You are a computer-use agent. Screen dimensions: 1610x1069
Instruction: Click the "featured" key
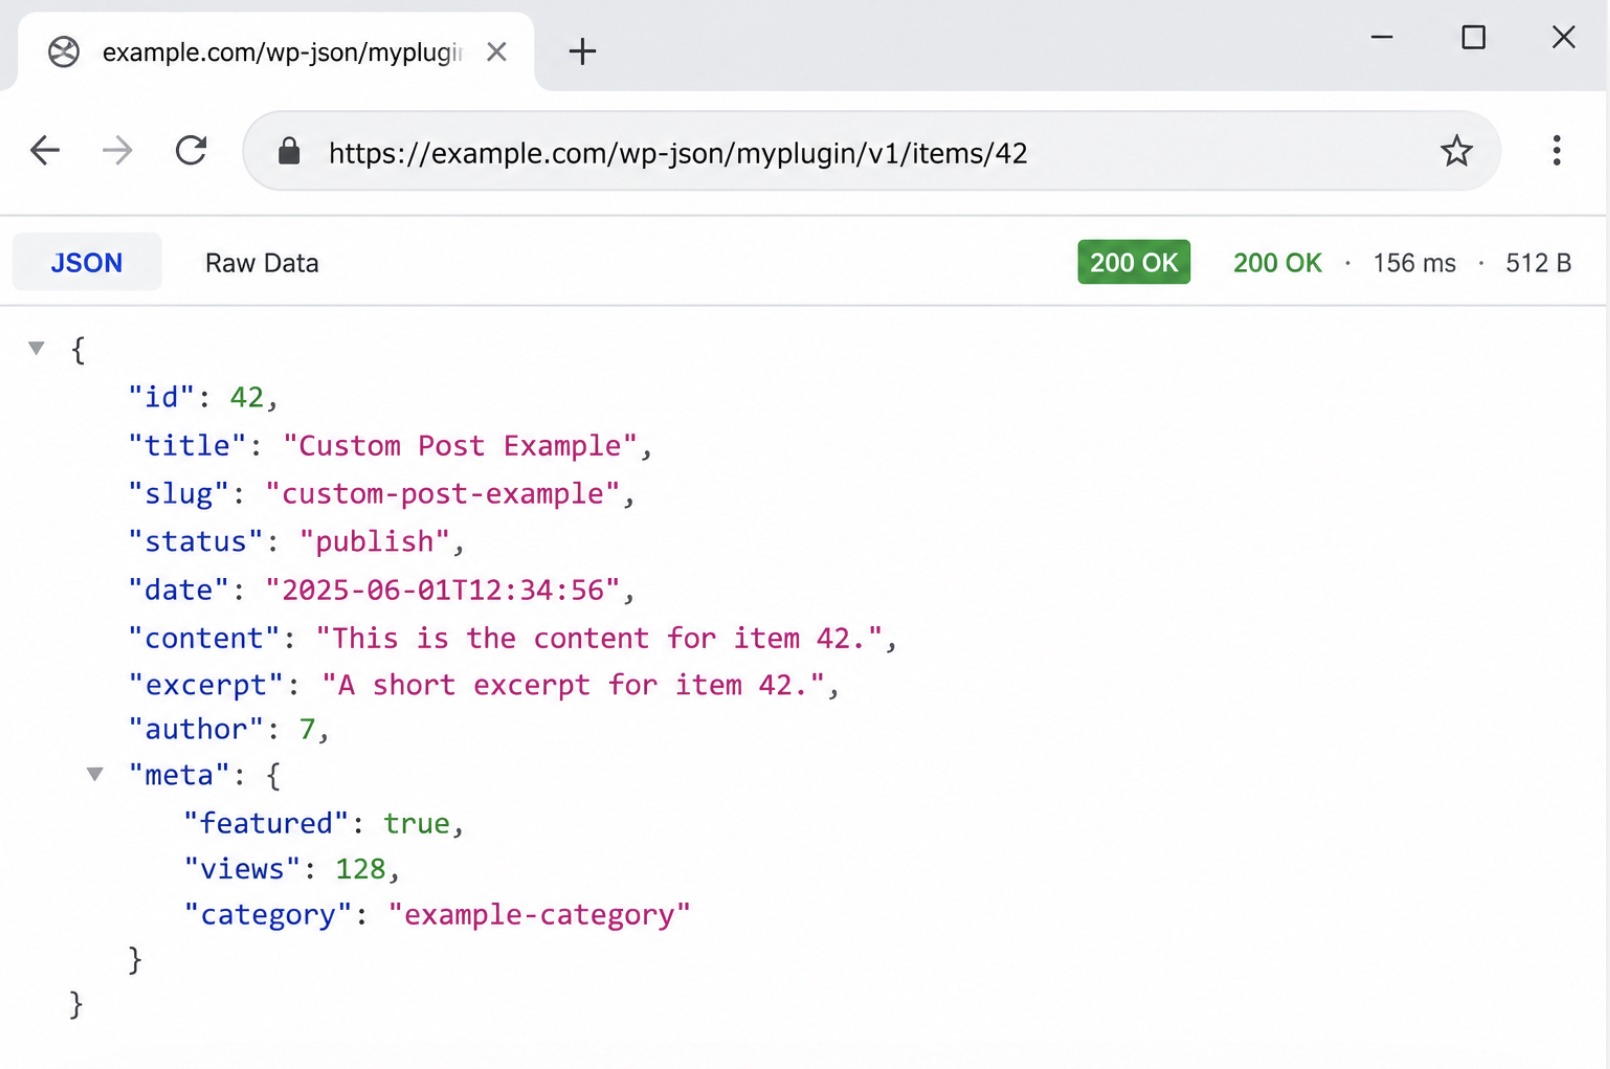266,822
